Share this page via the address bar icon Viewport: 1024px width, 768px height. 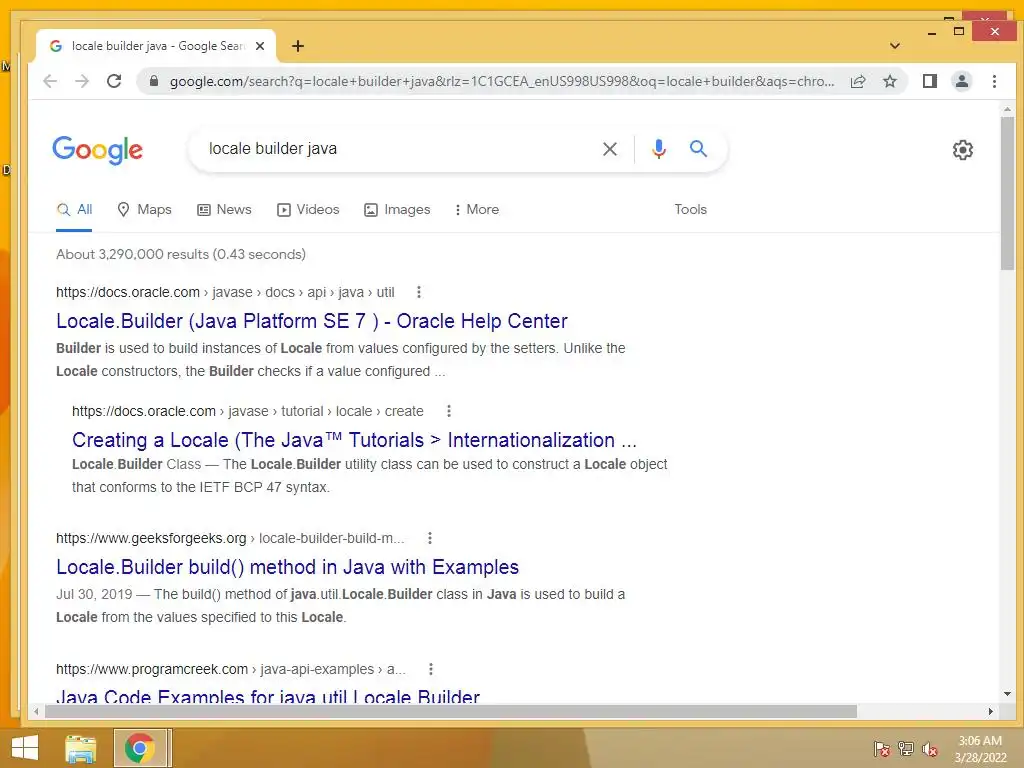(x=858, y=81)
